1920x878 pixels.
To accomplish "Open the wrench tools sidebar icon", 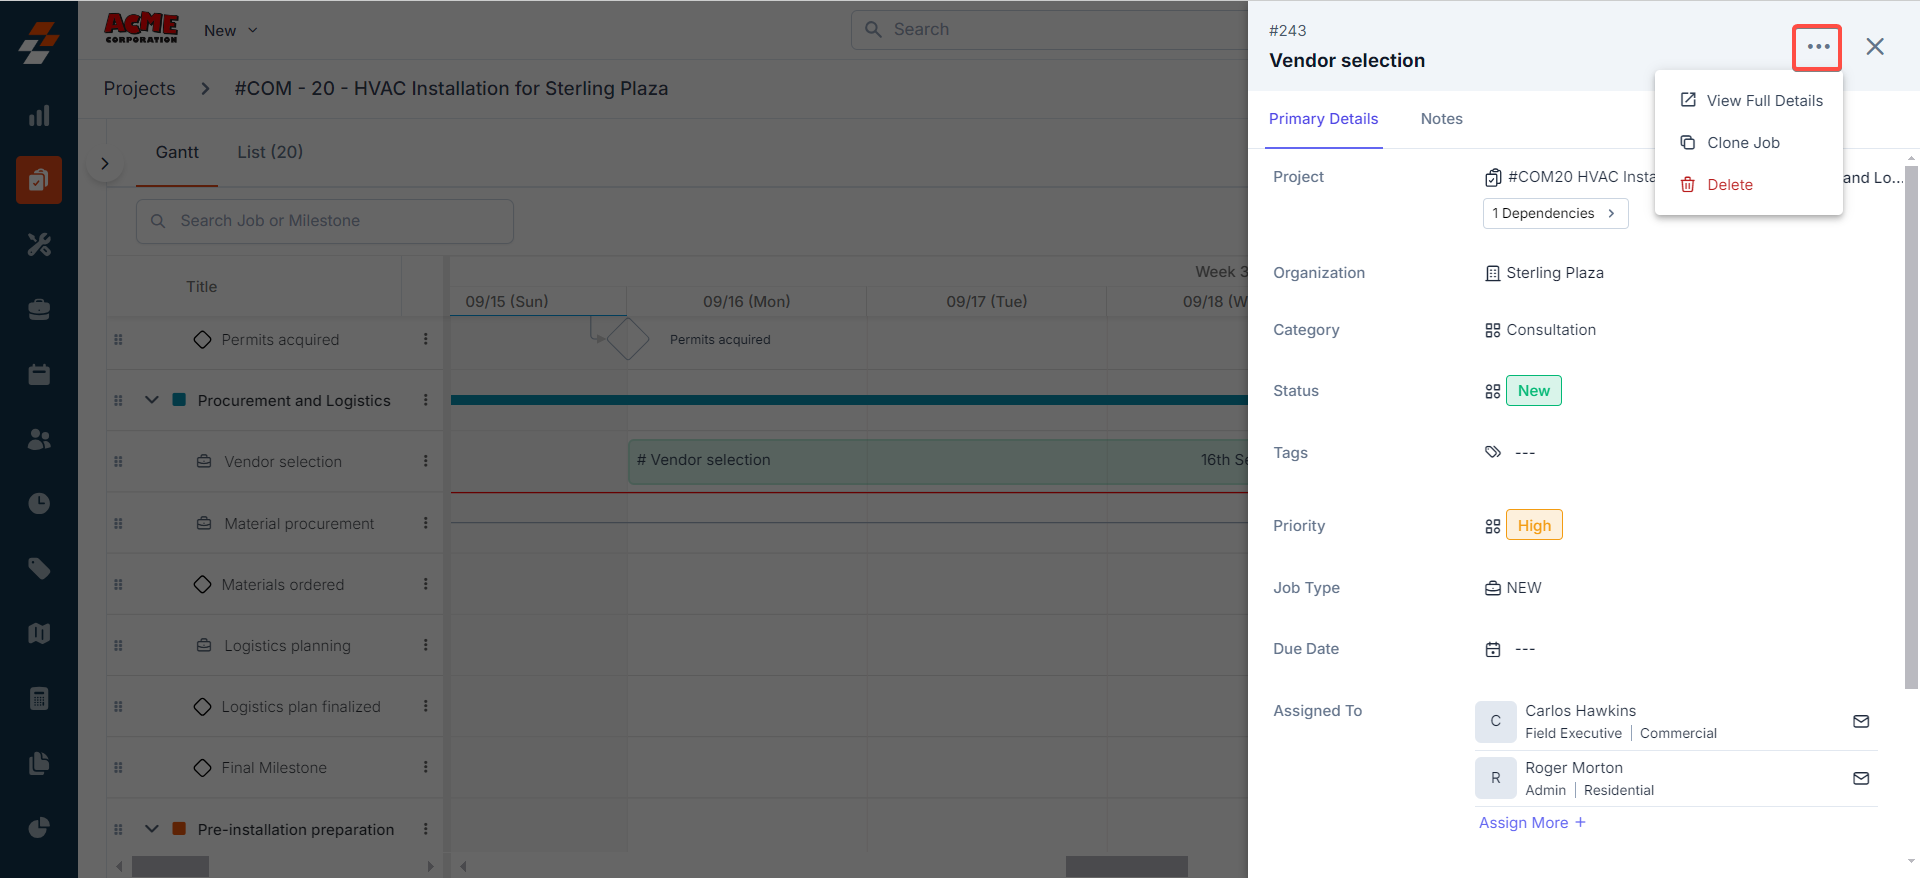I will [x=39, y=245].
